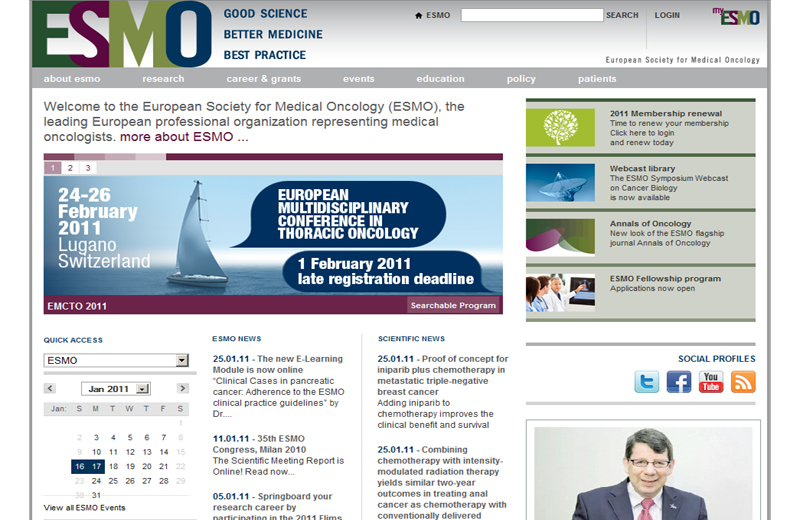Open the EMCTO 2011 banner caption
Screen dimensions: 800x520
point(77,306)
